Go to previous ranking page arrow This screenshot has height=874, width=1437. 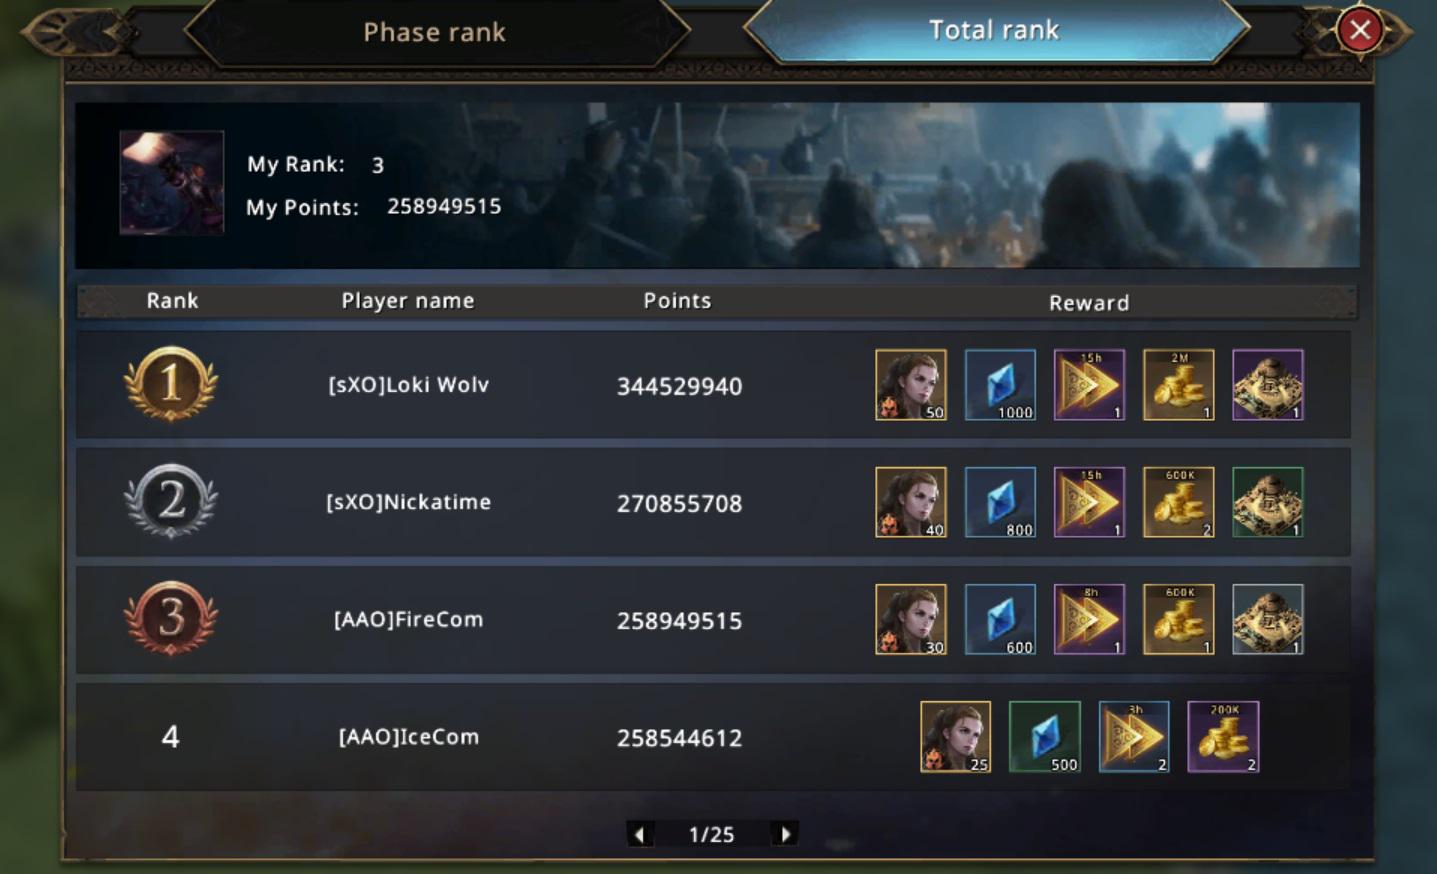coord(640,834)
